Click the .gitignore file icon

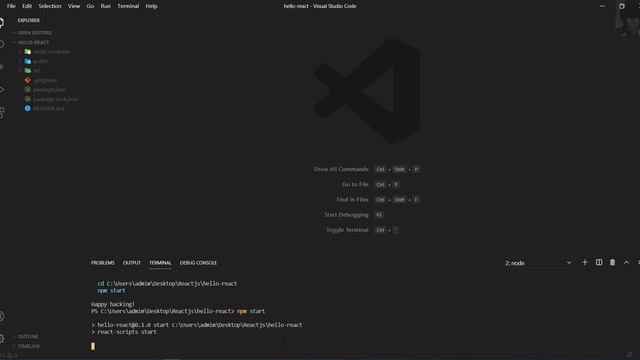(x=28, y=80)
